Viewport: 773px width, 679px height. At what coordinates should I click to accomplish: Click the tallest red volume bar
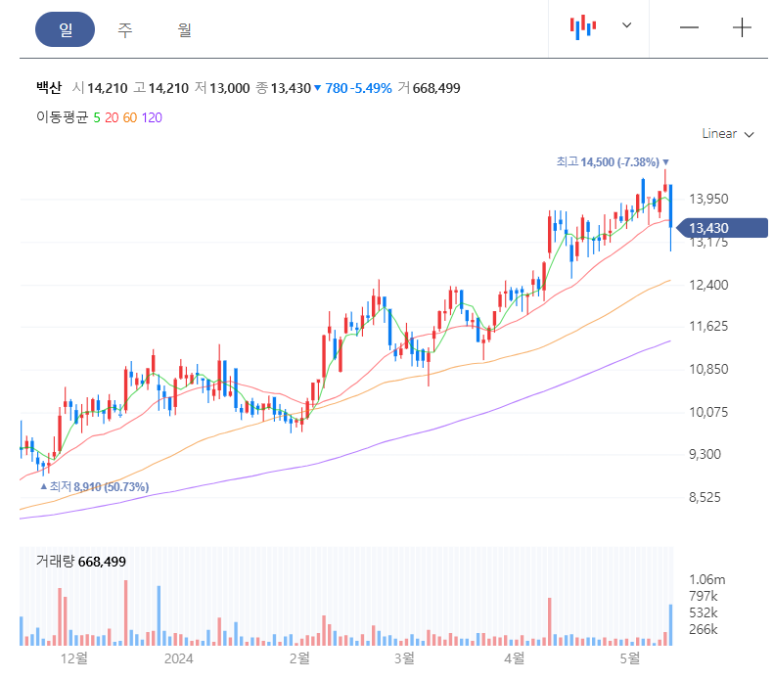[126, 612]
